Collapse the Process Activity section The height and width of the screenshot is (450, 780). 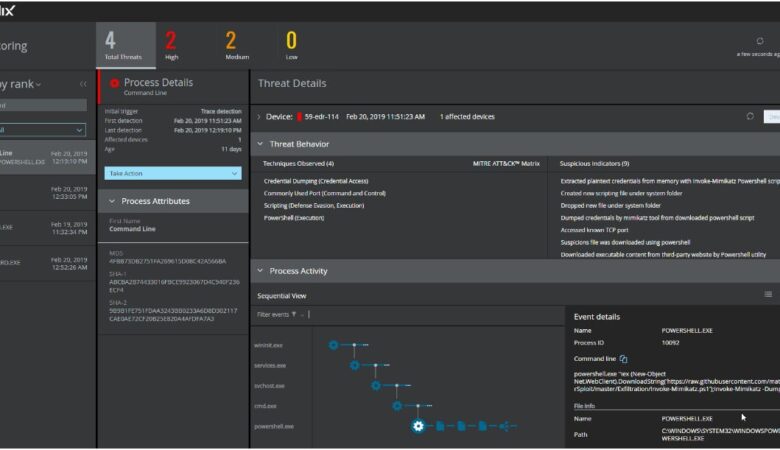[x=261, y=271]
